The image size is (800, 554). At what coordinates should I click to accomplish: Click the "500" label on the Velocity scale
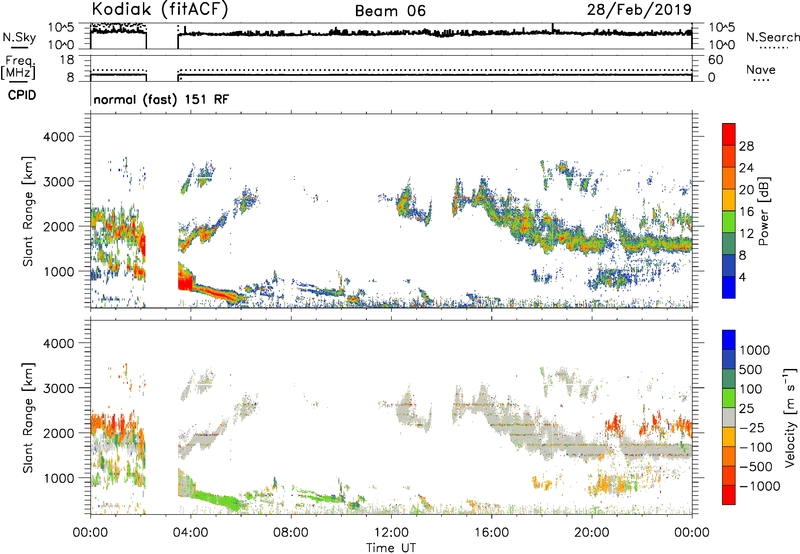(751, 370)
